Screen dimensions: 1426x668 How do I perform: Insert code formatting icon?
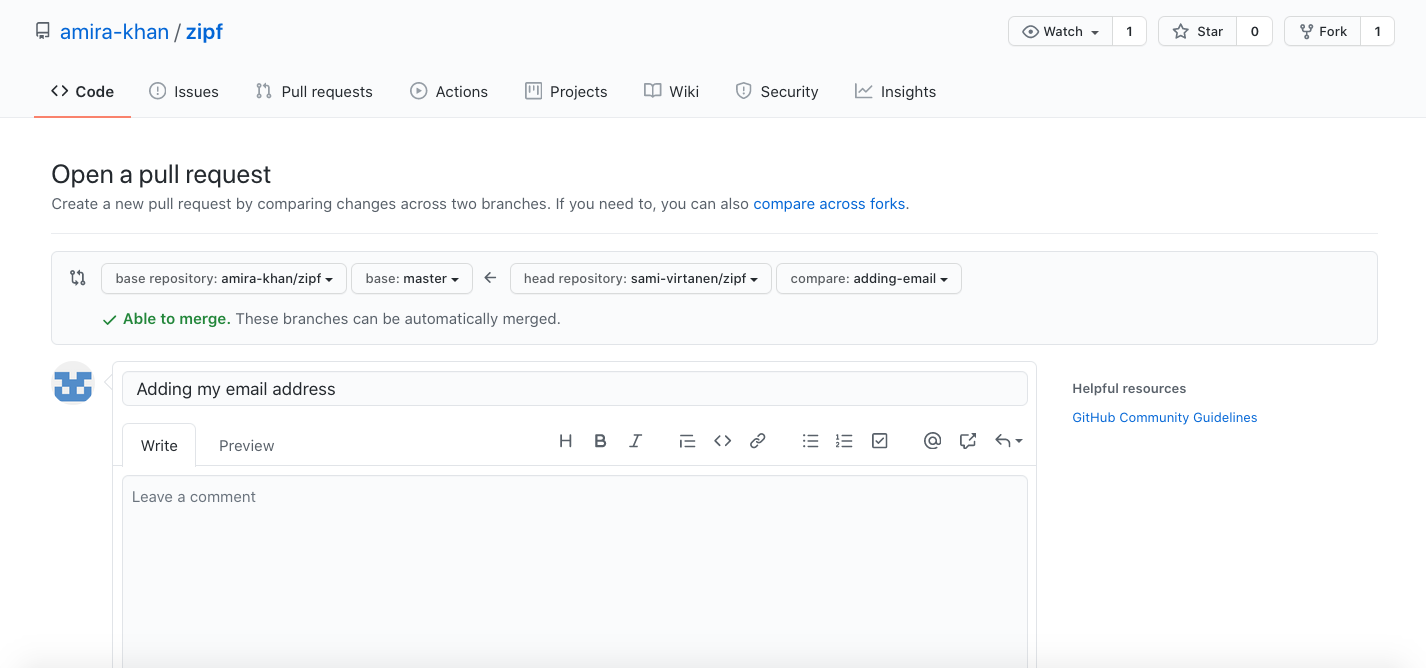point(722,441)
